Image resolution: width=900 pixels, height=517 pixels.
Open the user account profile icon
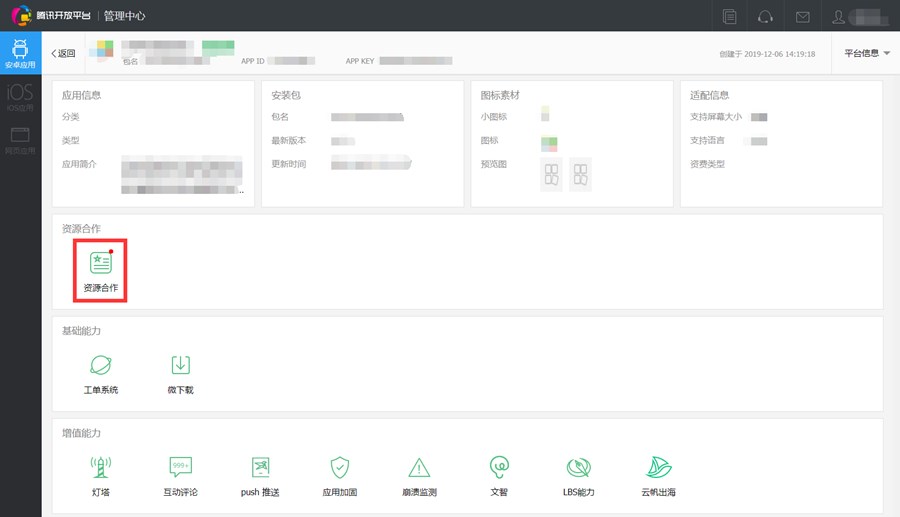click(x=838, y=17)
